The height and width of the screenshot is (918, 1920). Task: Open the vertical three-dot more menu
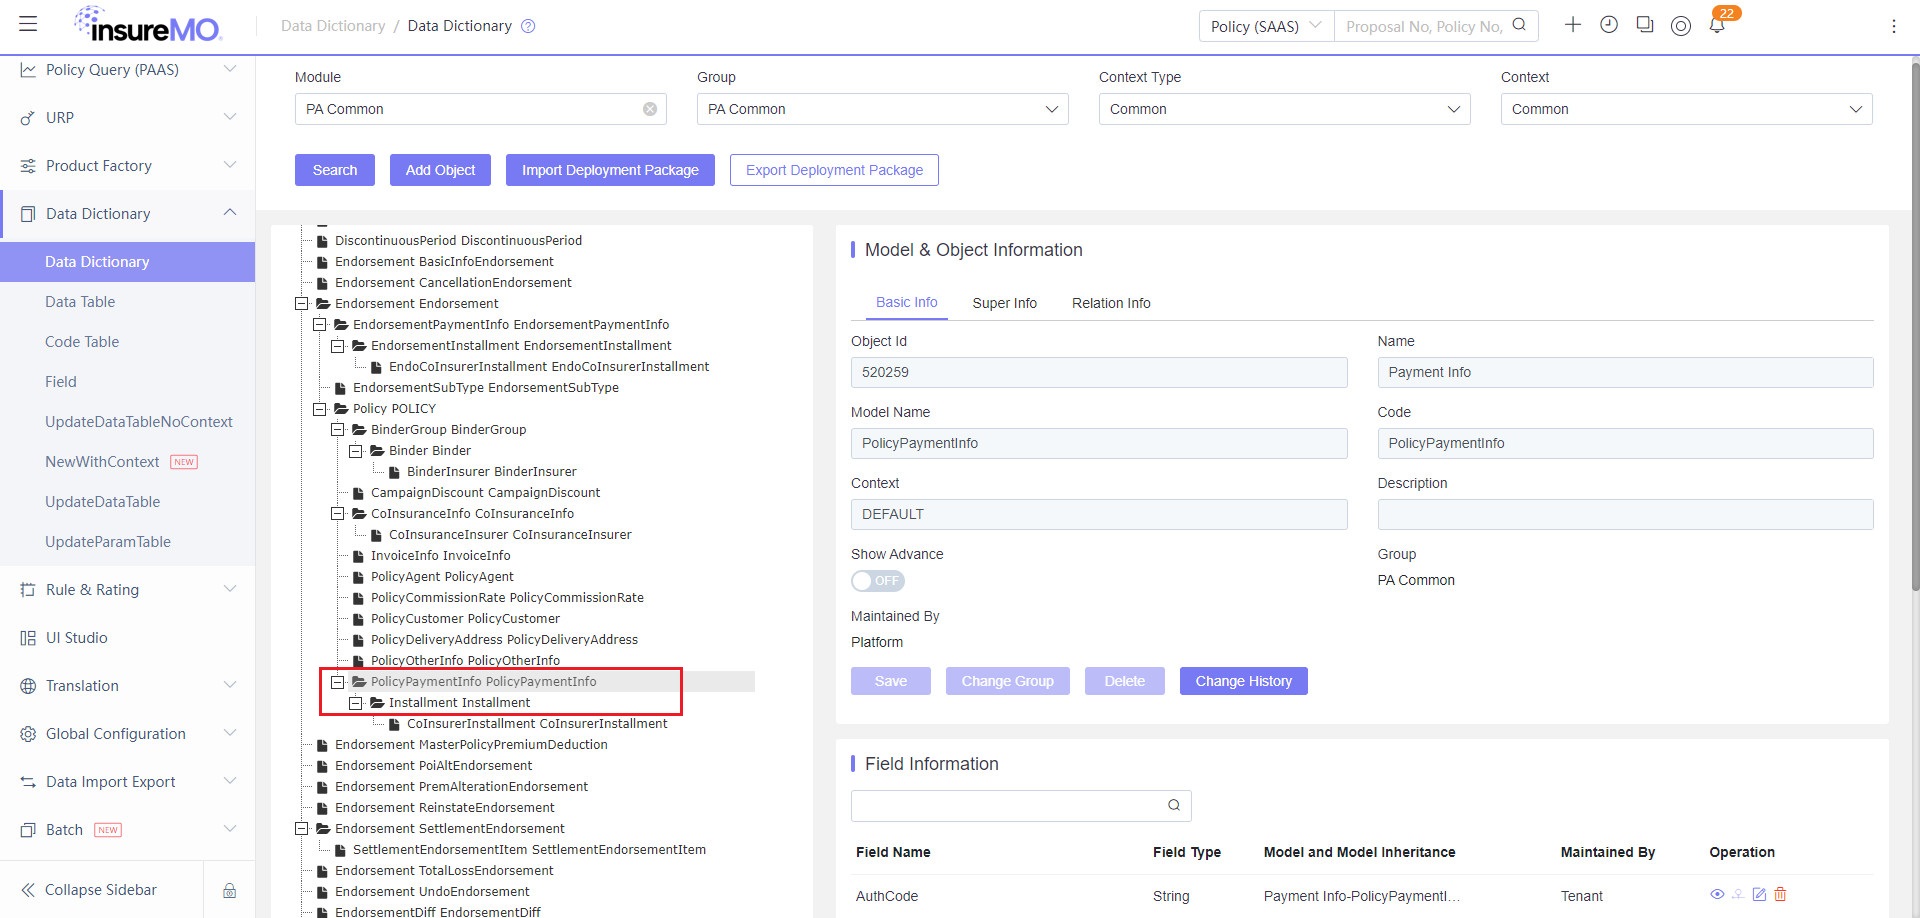coord(1893,26)
